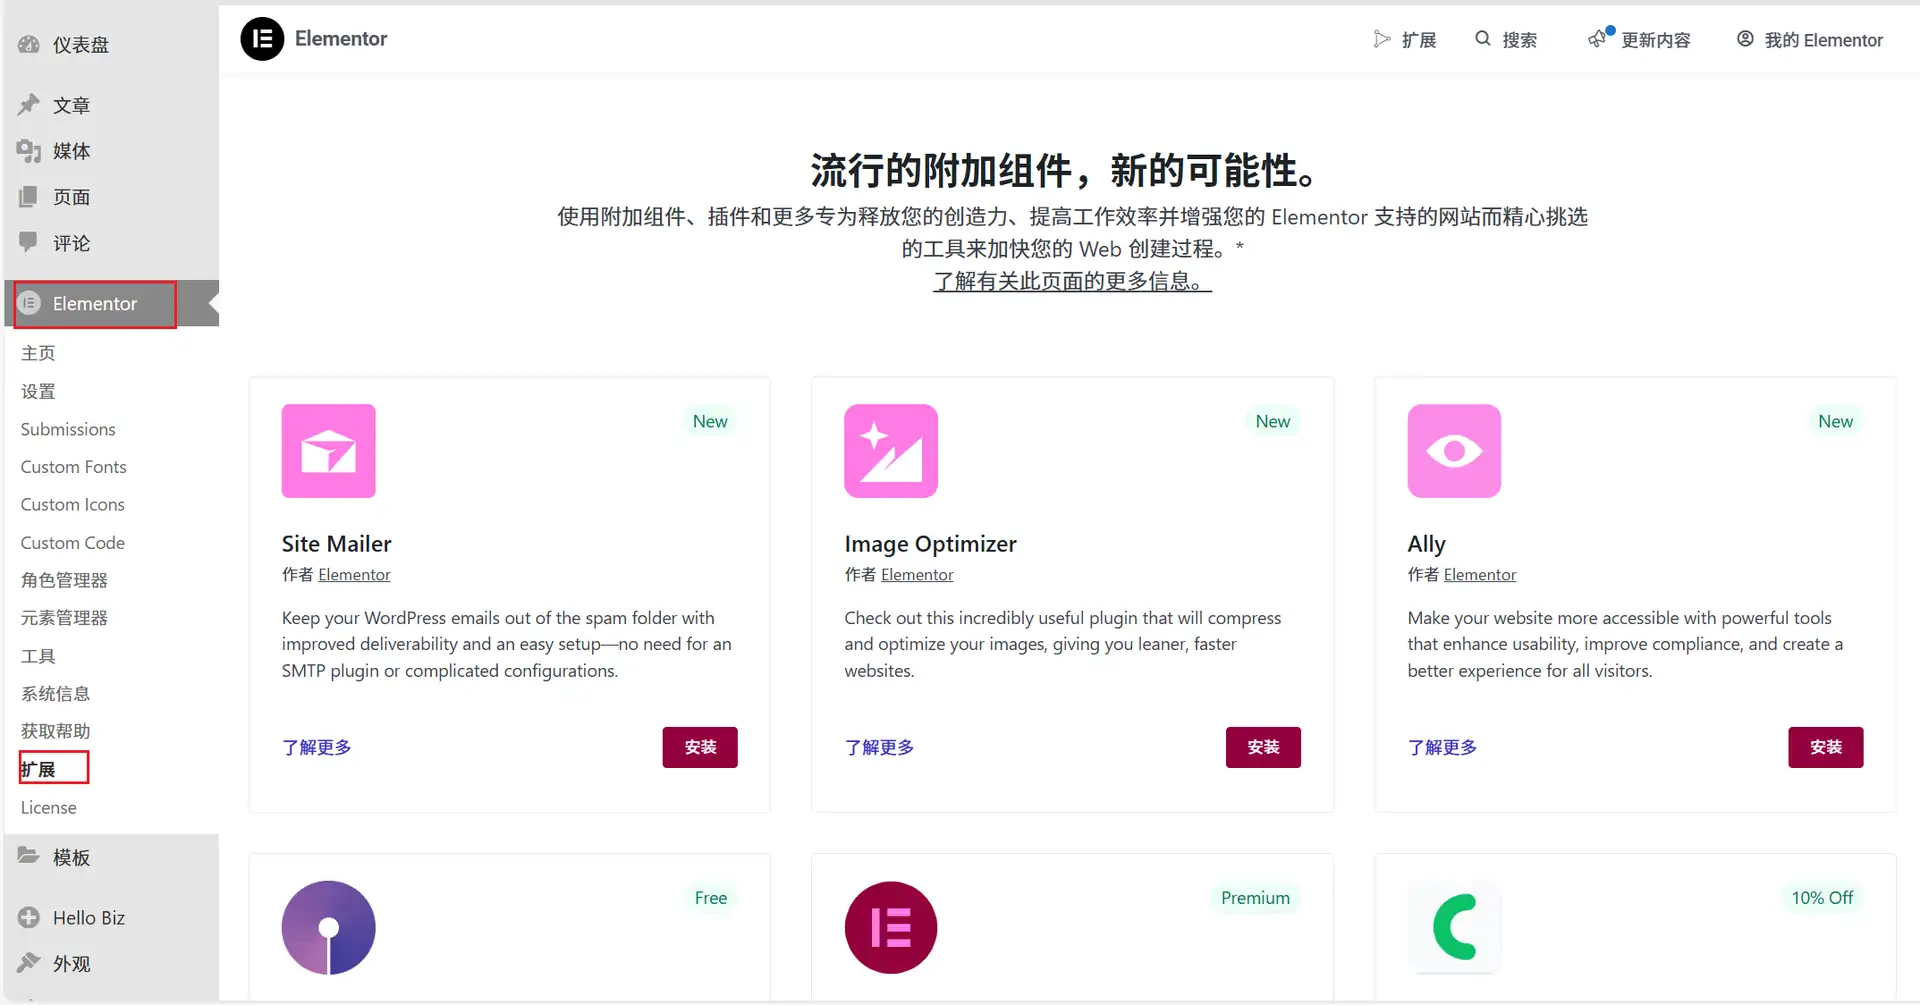
Task: Click the Elementor logo icon in the header
Action: click(x=262, y=39)
